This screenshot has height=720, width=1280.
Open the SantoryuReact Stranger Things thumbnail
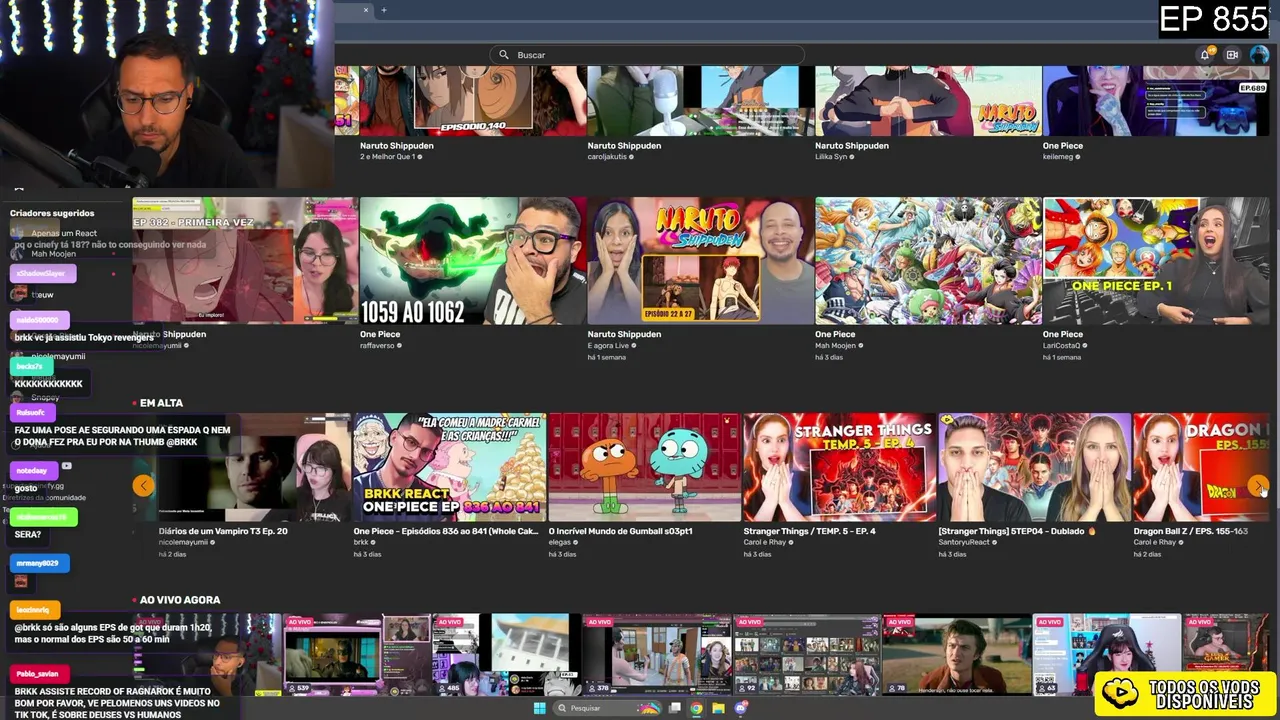pos(1035,467)
